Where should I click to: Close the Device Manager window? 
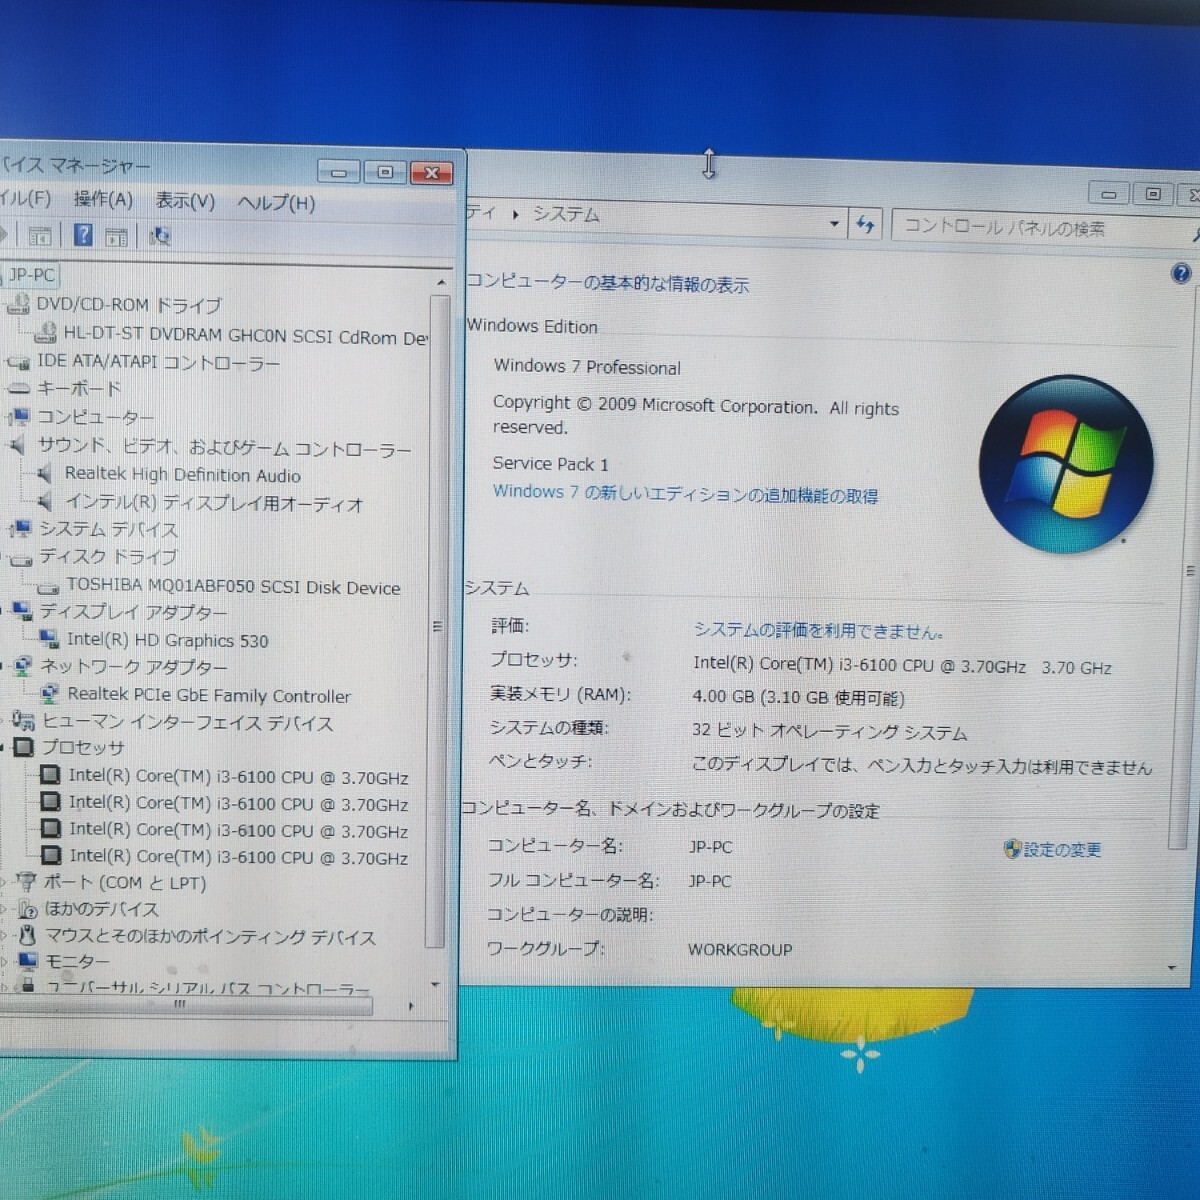pos(431,173)
